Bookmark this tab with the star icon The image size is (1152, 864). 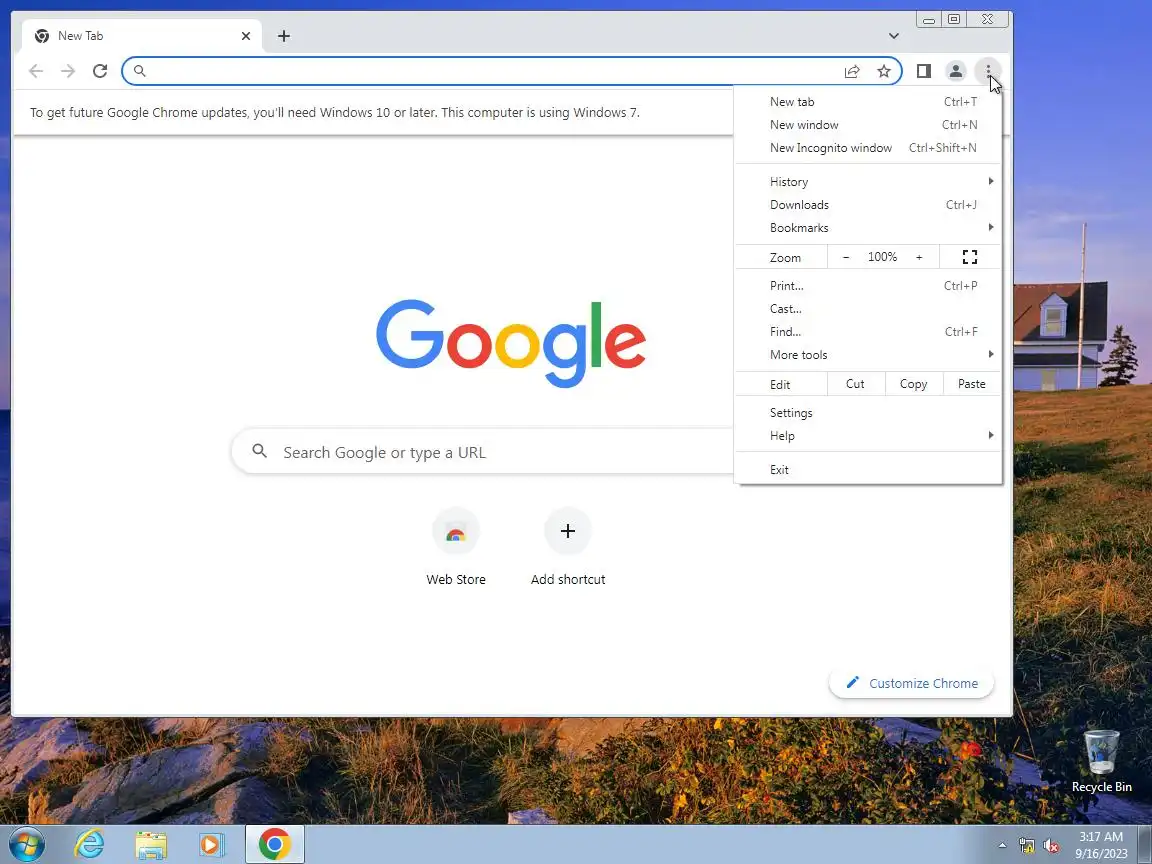884,71
